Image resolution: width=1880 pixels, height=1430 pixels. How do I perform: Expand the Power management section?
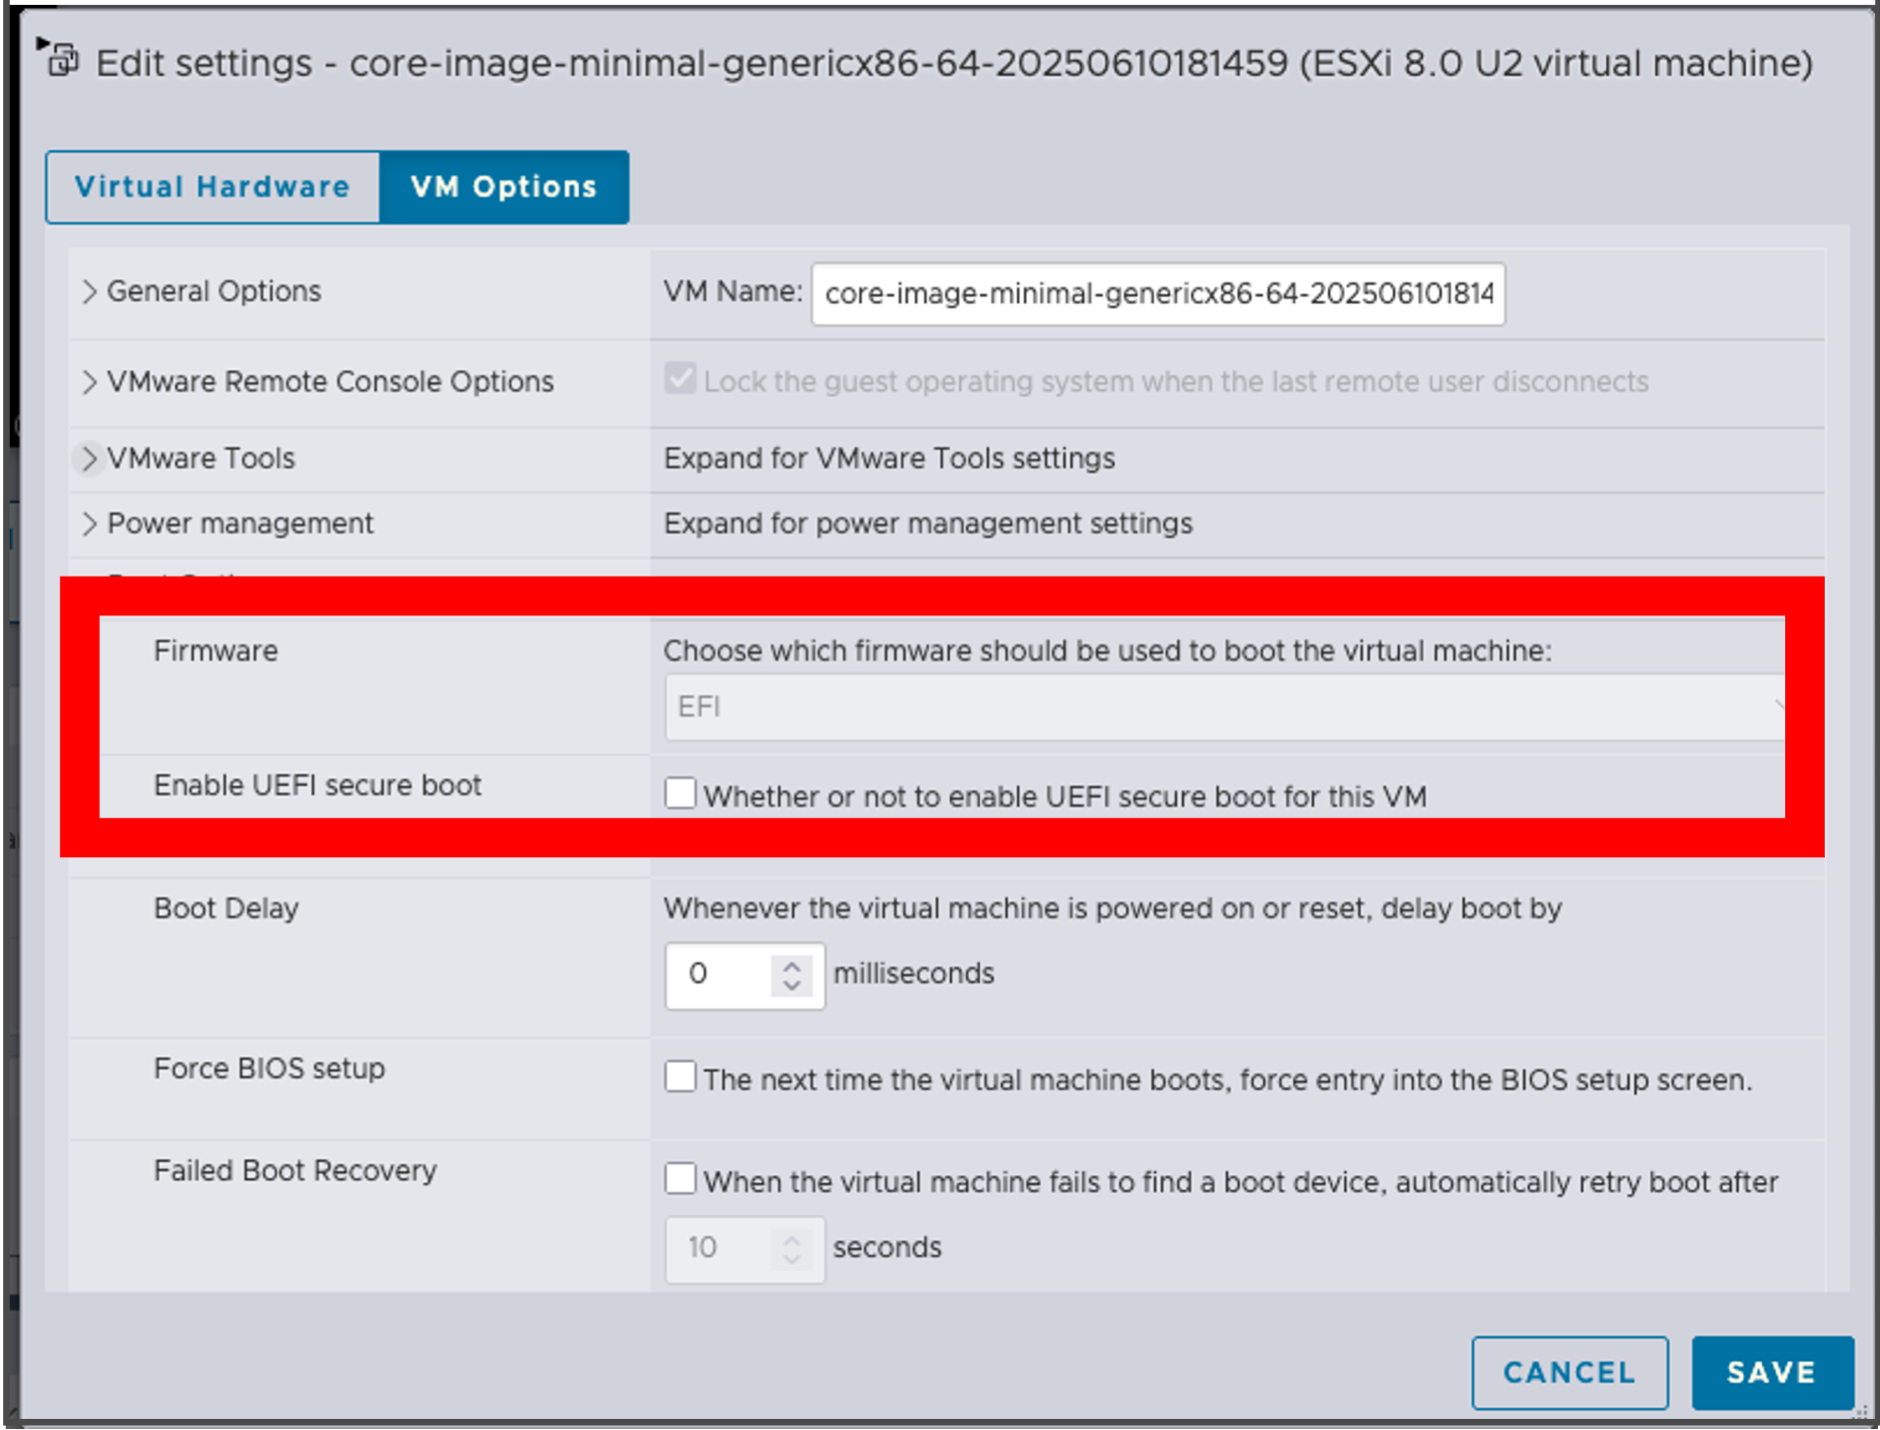[89, 523]
